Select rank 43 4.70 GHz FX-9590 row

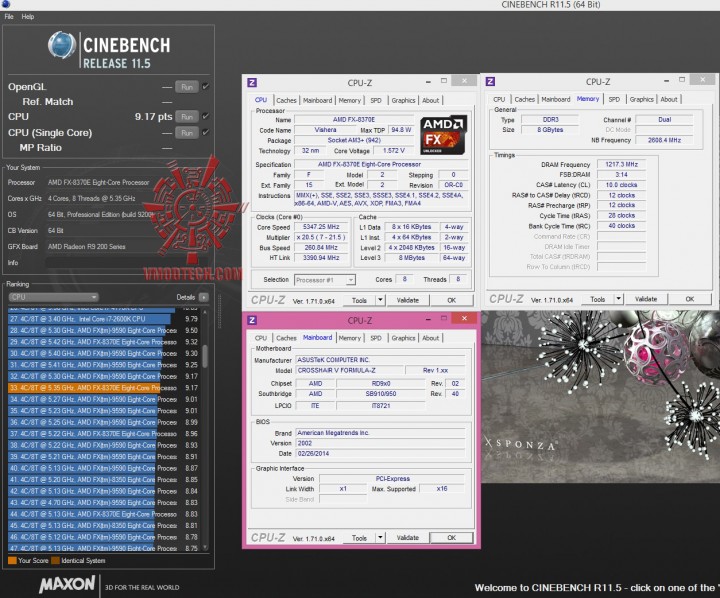point(104,502)
